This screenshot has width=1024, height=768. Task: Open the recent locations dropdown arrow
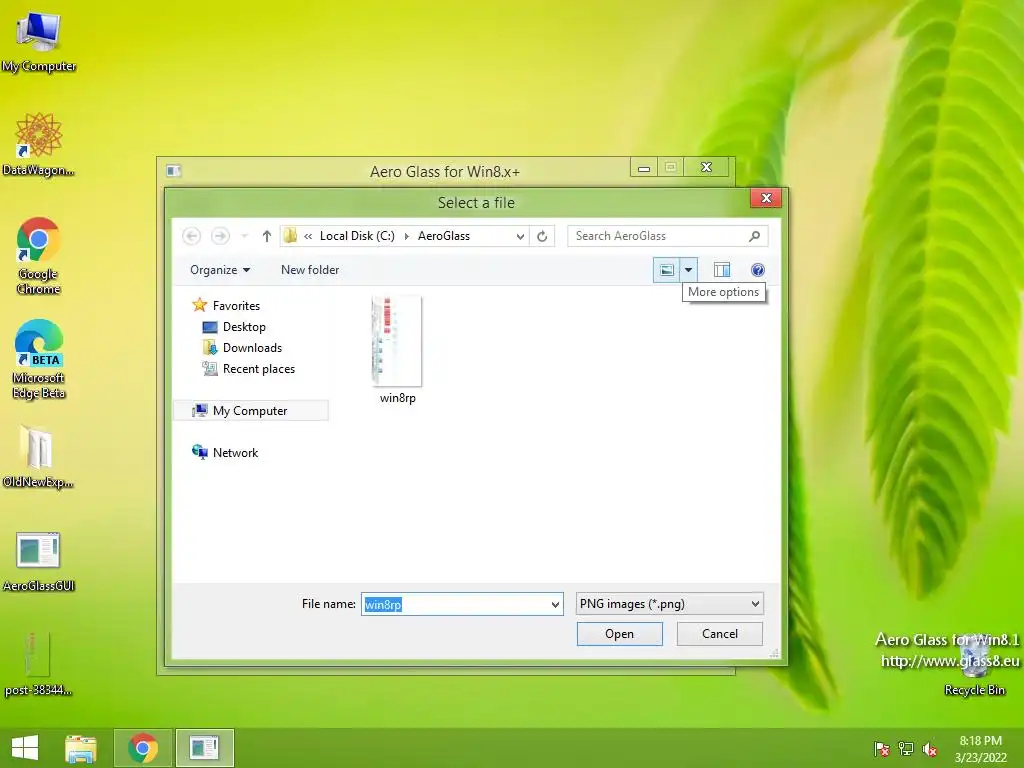click(244, 236)
